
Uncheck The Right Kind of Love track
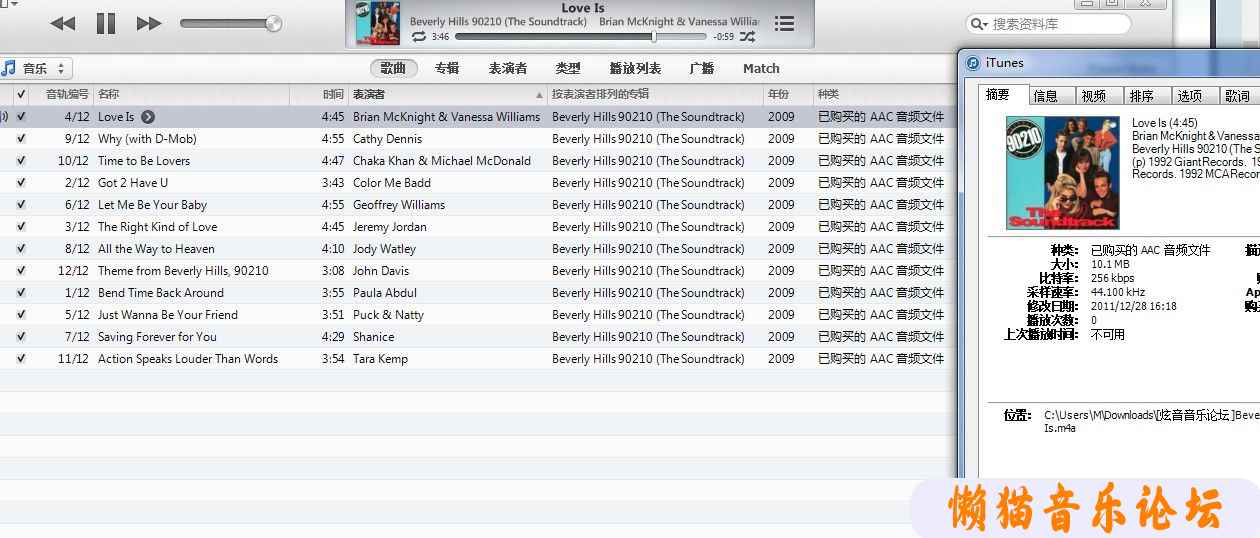(x=21, y=227)
